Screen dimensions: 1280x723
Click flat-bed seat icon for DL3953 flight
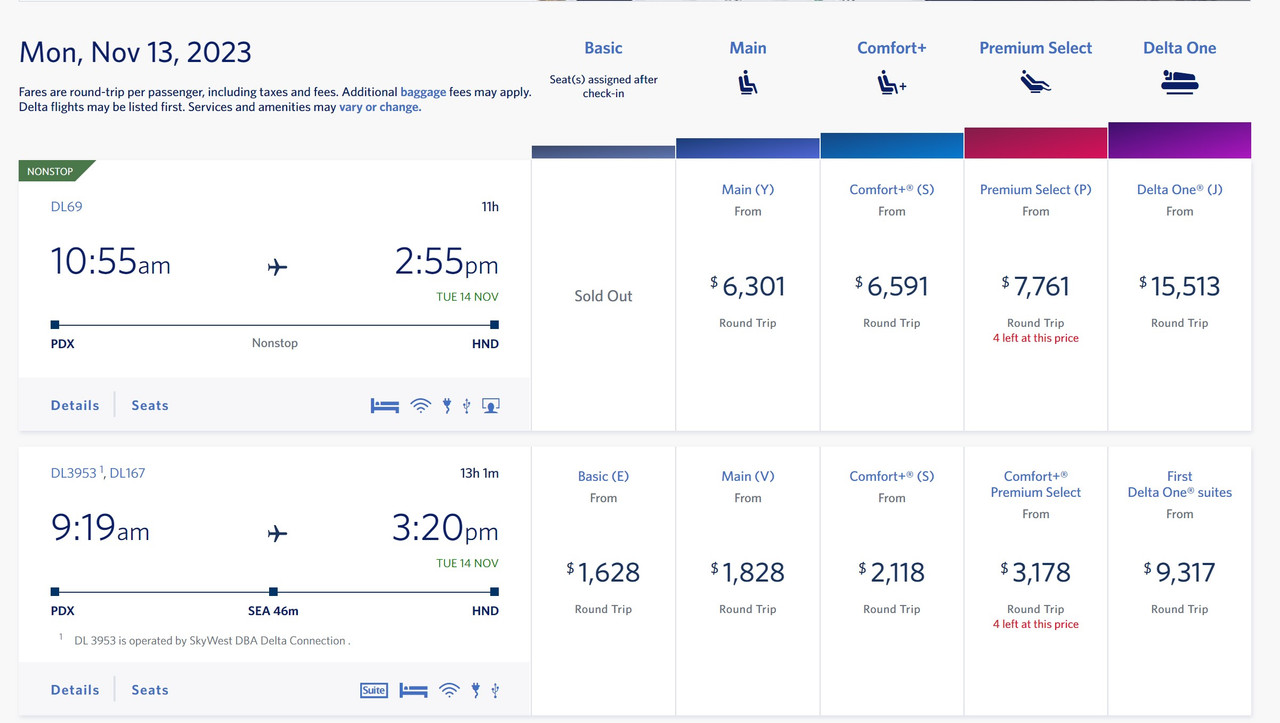(x=413, y=690)
